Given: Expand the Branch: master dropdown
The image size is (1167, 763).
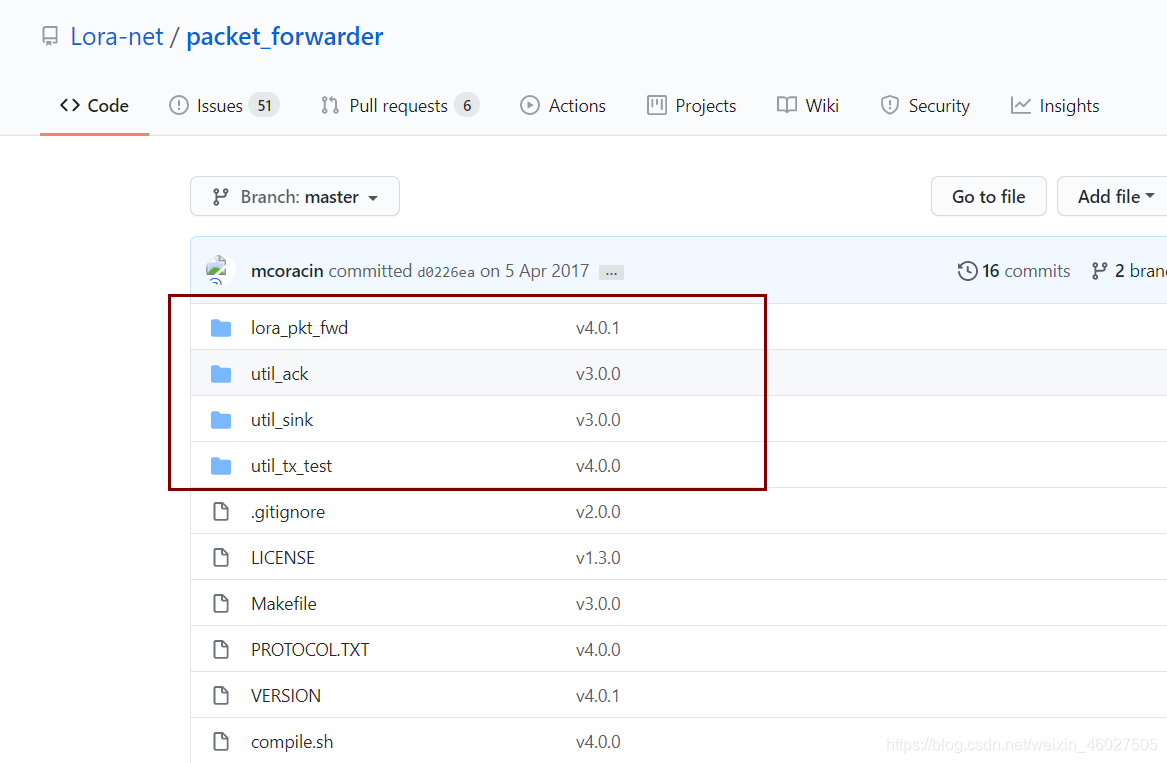Looking at the screenshot, I should (295, 197).
